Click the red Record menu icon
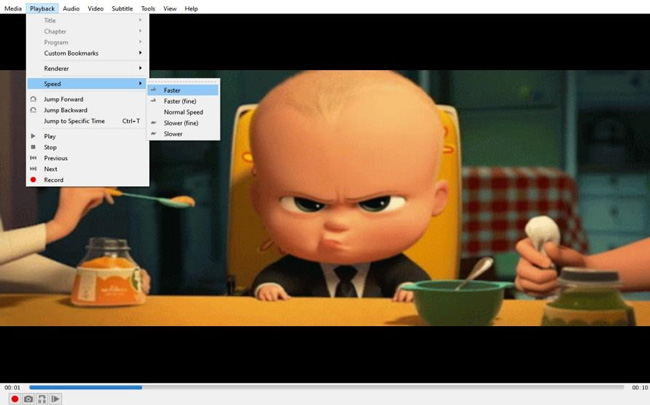Image resolution: width=650 pixels, height=405 pixels. pos(33,179)
